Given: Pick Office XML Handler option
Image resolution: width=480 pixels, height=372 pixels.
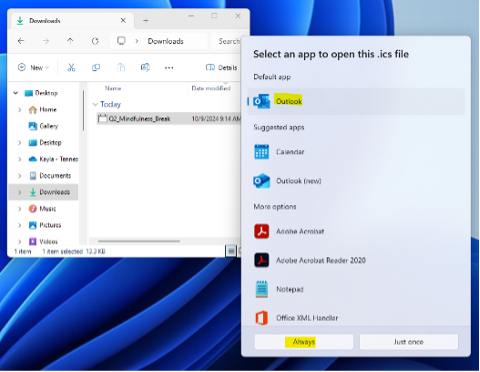Looking at the screenshot, I should coord(356,318).
